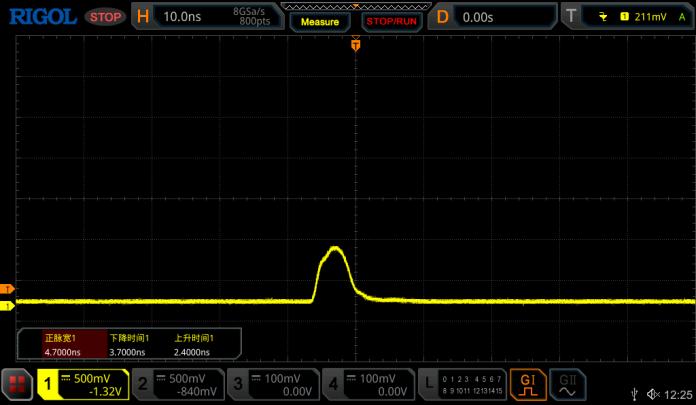The height and width of the screenshot is (405, 696).
Task: Click the orange trigger position marker at top
Action: coord(355,45)
